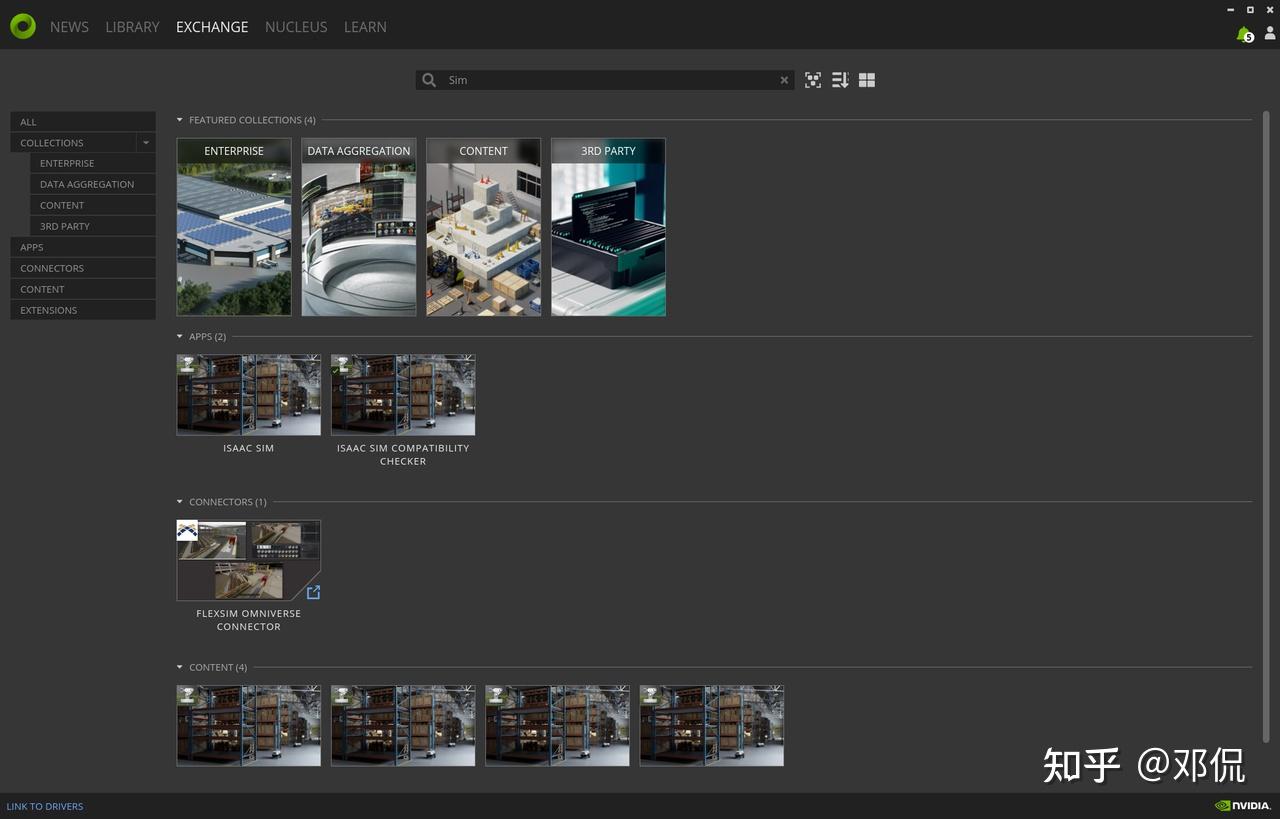Follow the Link to Drivers link
Screen dimensions: 1280x819
tap(45, 806)
